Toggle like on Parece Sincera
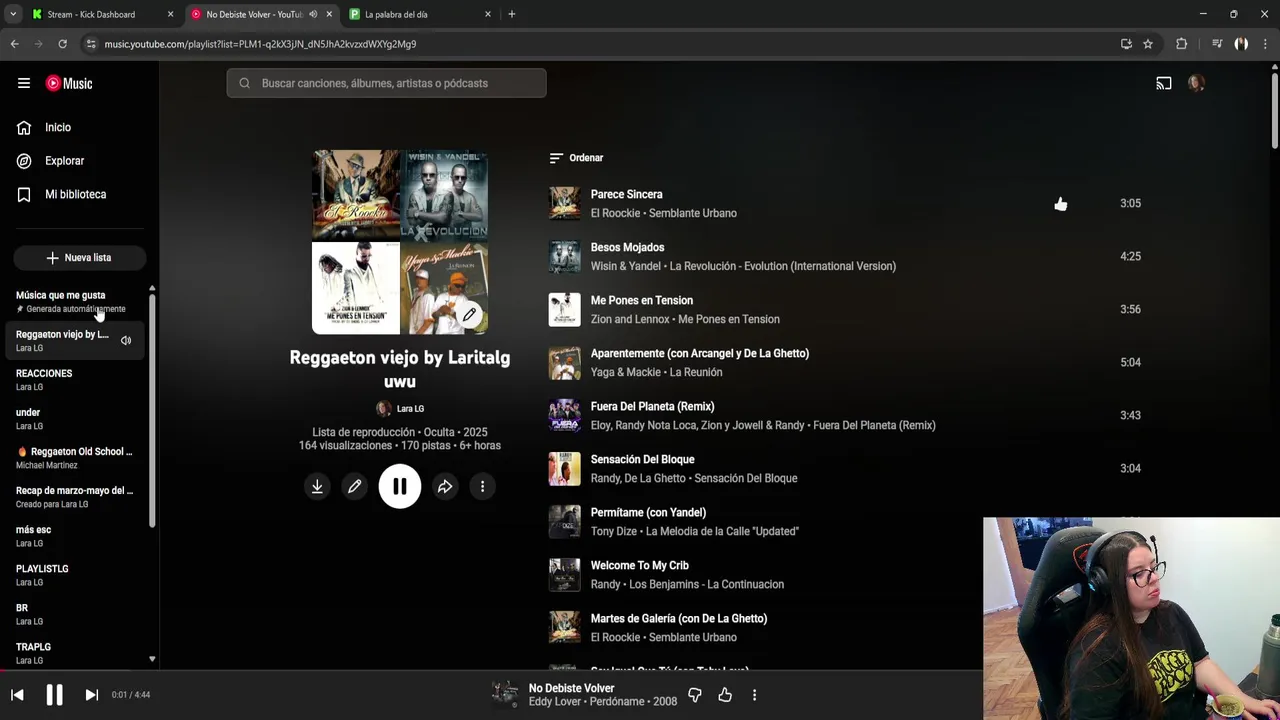 point(1061,204)
